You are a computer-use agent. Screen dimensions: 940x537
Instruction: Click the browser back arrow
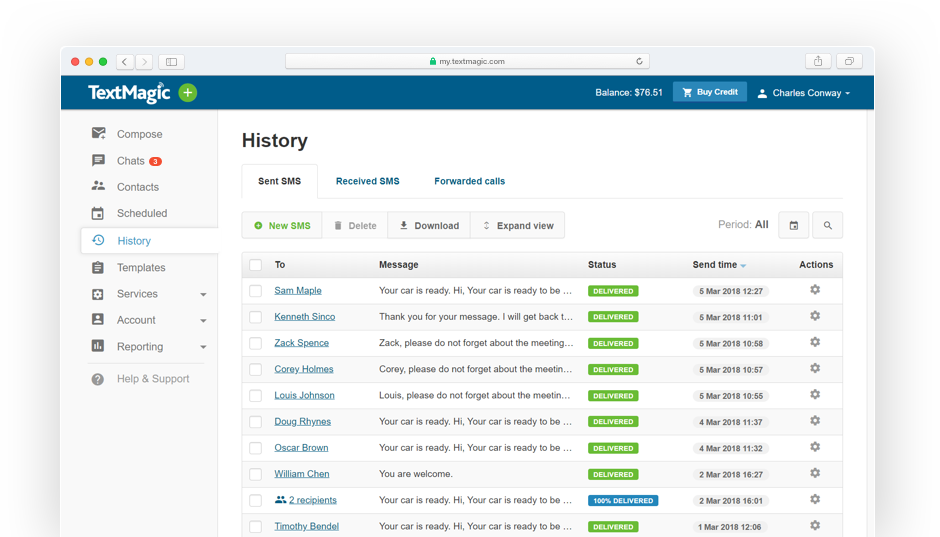point(125,62)
